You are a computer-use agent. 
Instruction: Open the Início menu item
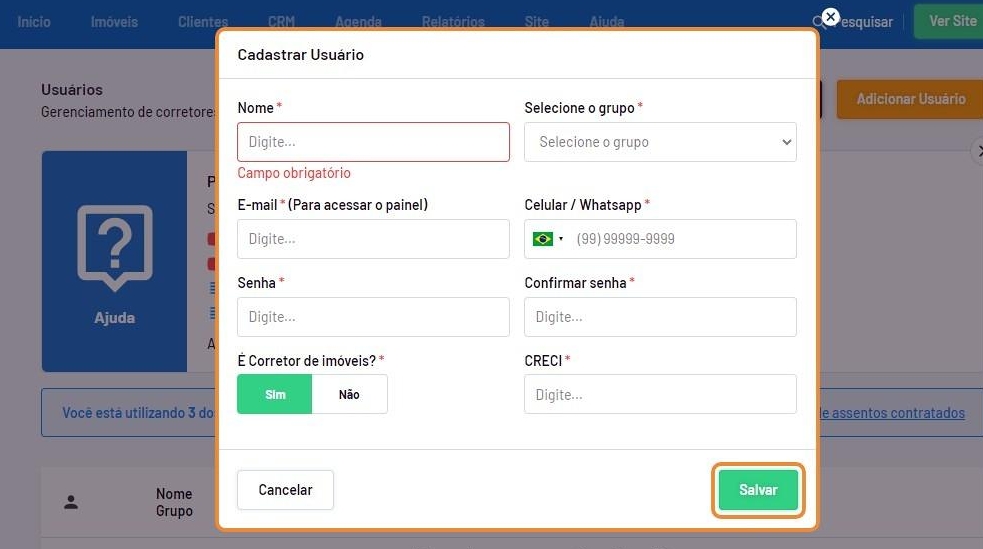[x=34, y=22]
